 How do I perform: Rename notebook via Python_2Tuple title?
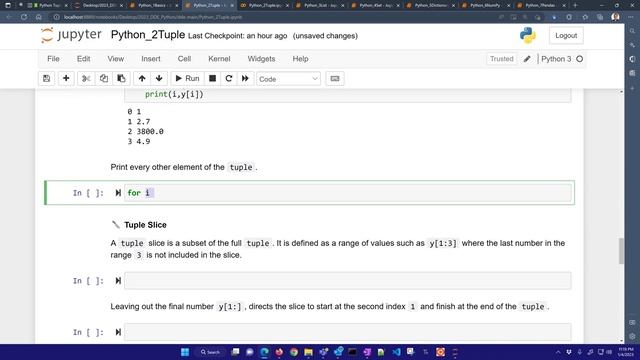pos(148,35)
